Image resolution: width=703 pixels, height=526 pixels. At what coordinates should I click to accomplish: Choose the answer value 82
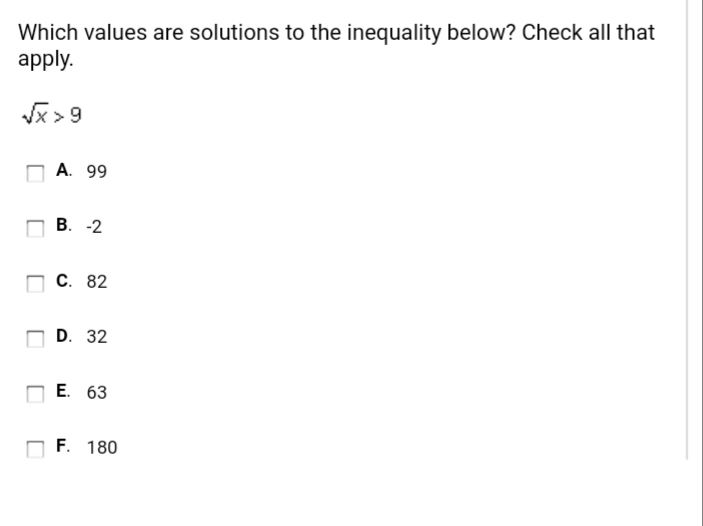(x=97, y=282)
